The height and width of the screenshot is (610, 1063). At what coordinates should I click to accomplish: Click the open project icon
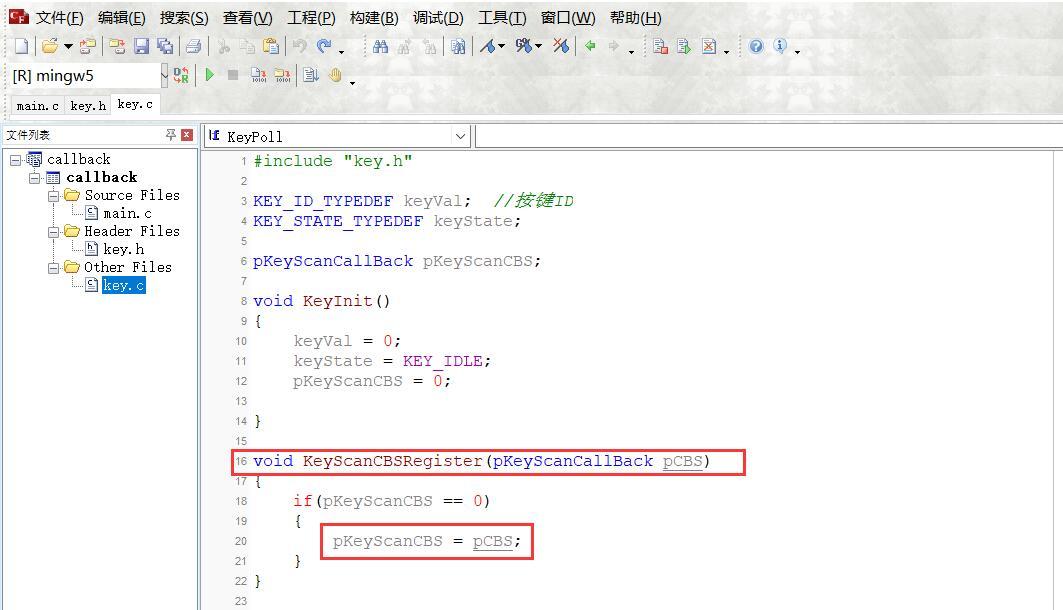[87, 46]
